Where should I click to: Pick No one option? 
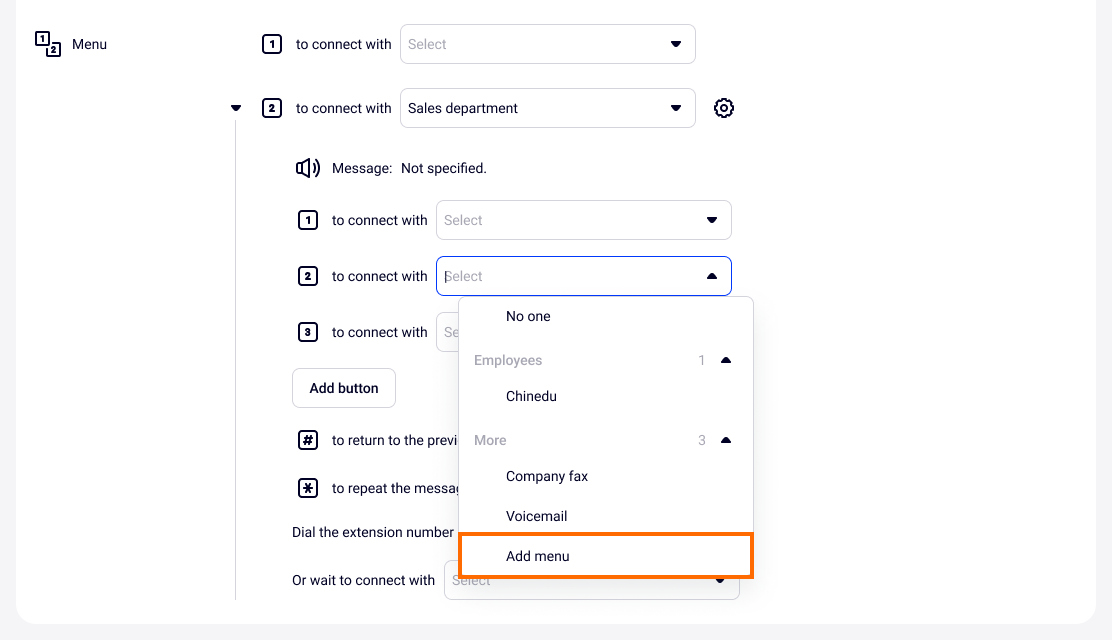point(528,316)
